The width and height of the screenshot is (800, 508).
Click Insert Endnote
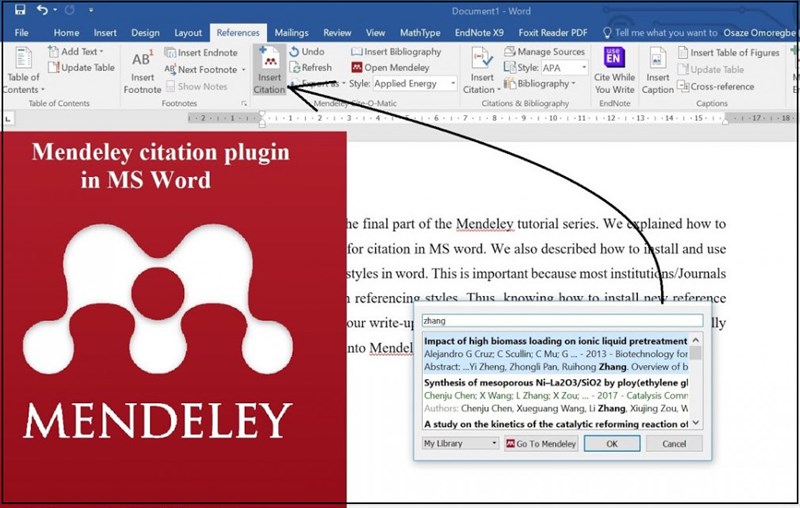[202, 53]
